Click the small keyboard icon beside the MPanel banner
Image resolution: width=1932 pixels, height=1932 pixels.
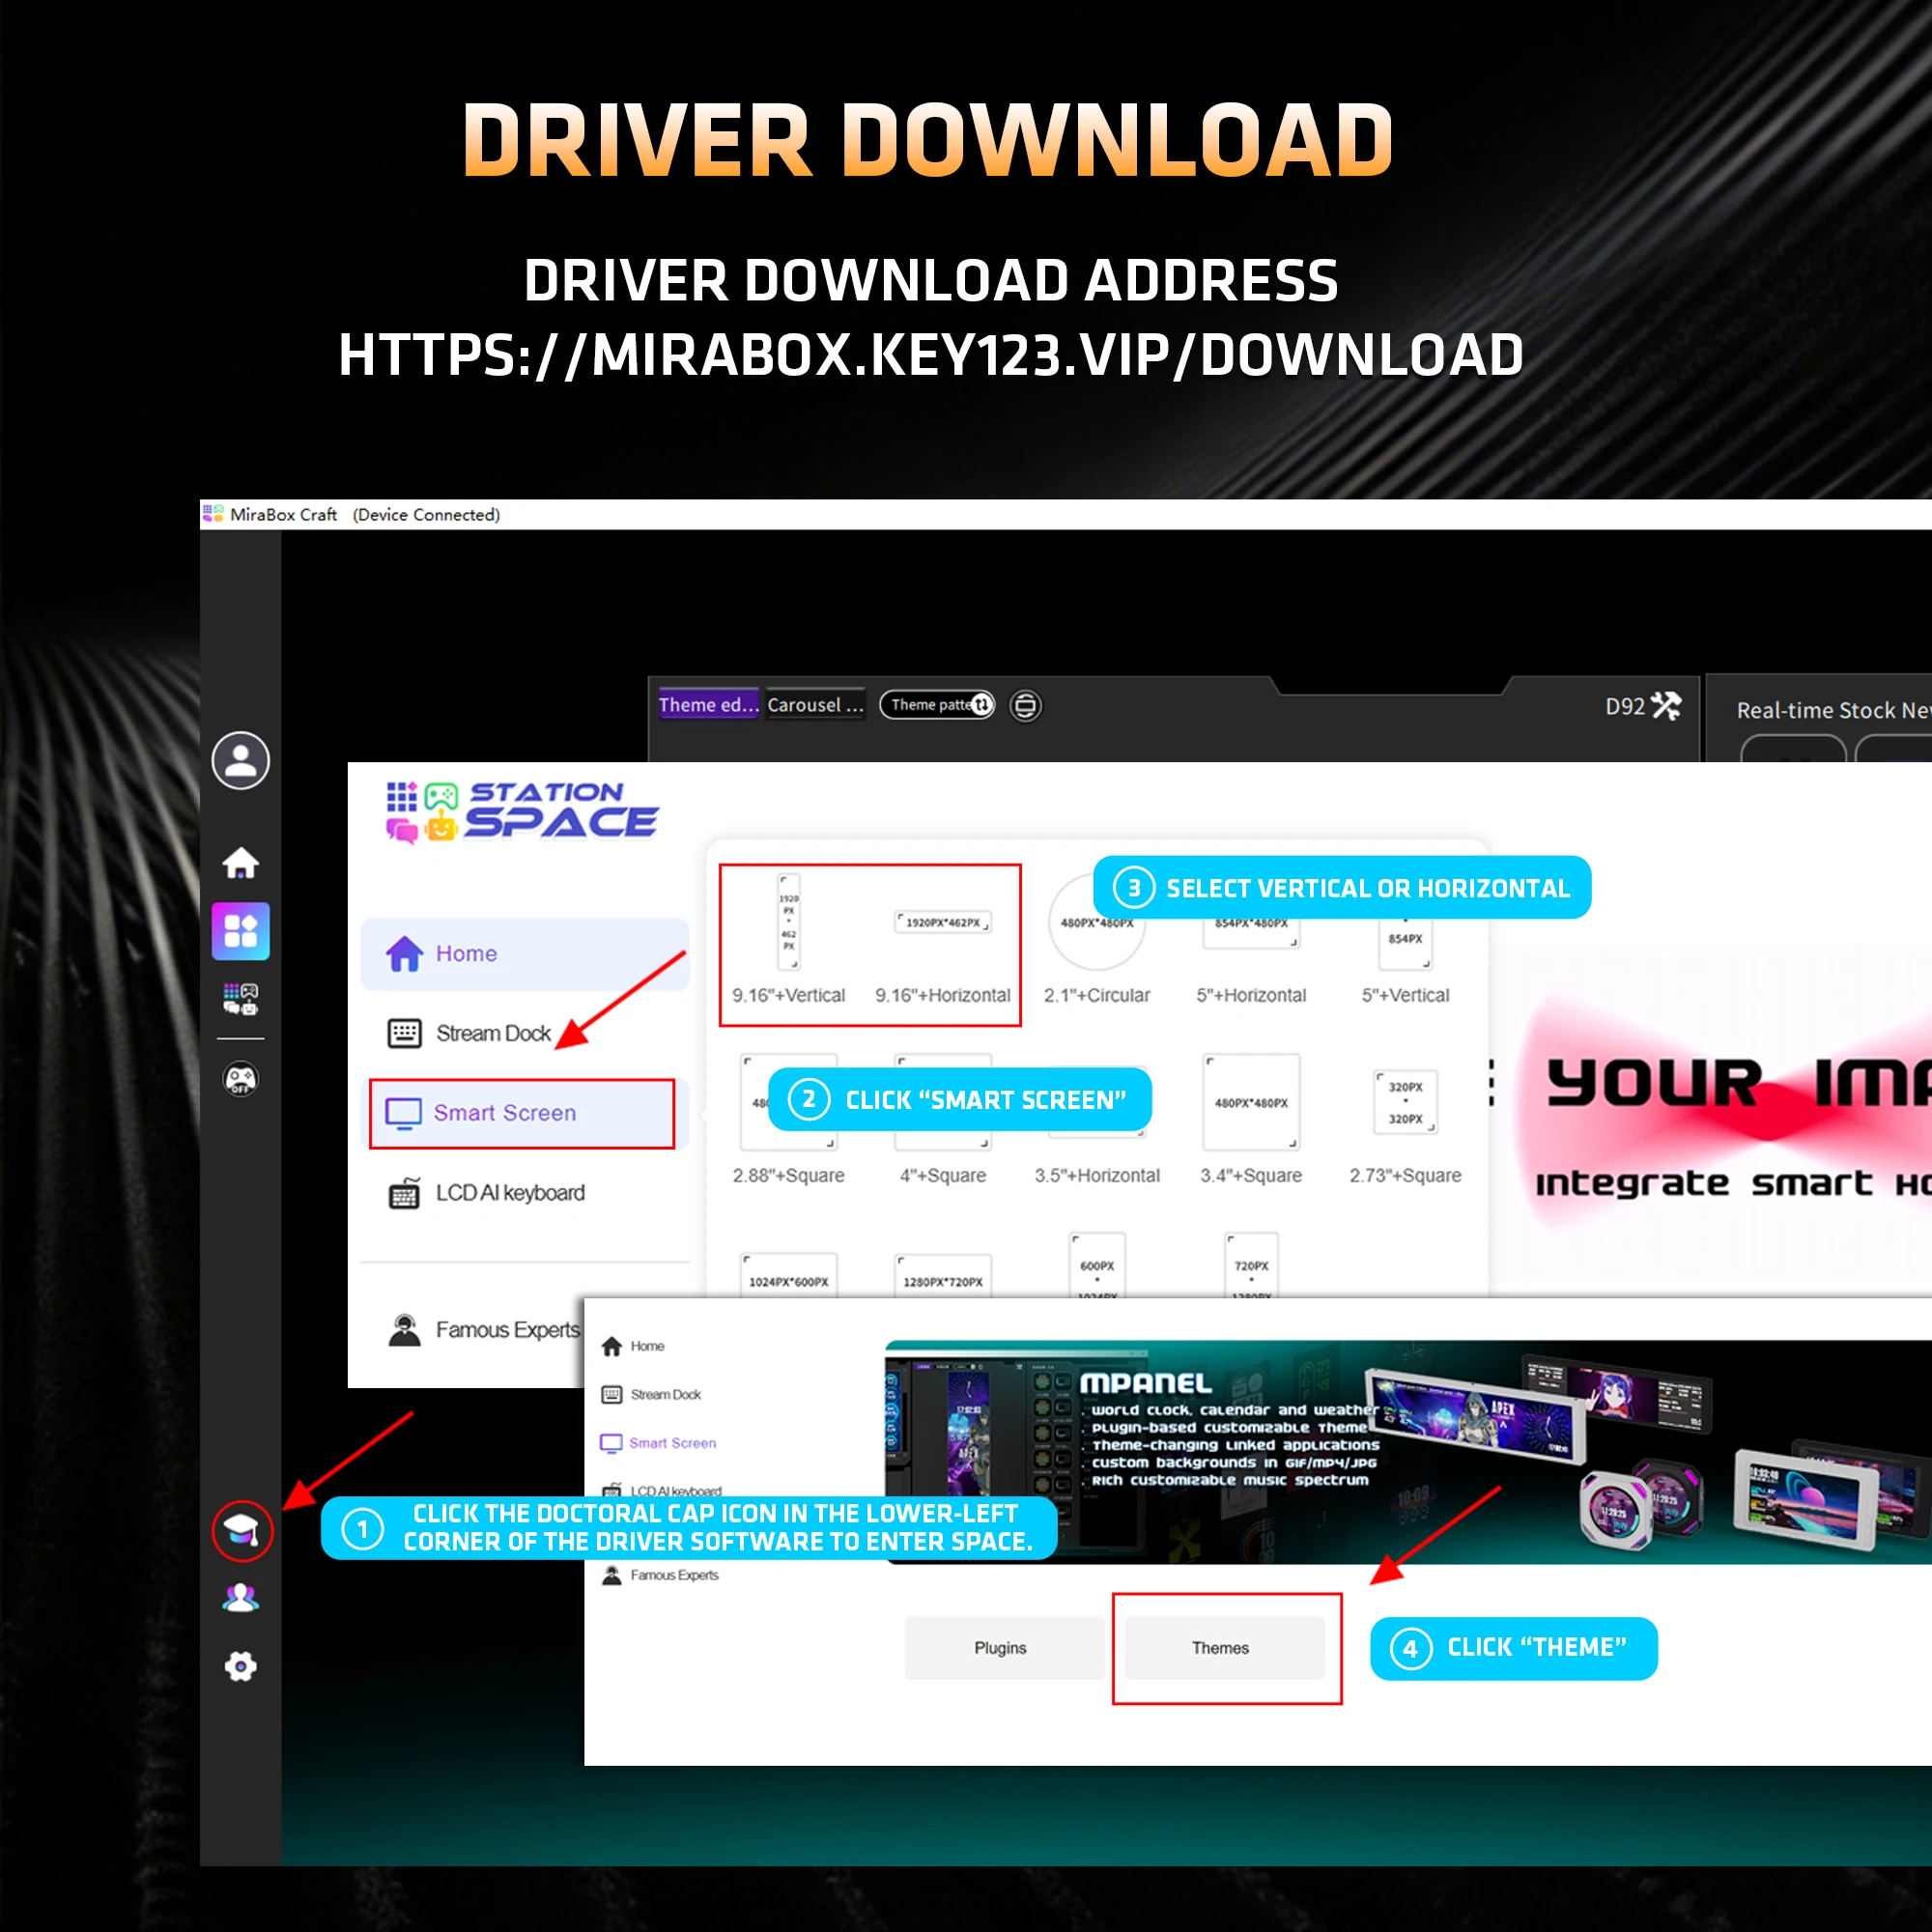(x=612, y=1394)
